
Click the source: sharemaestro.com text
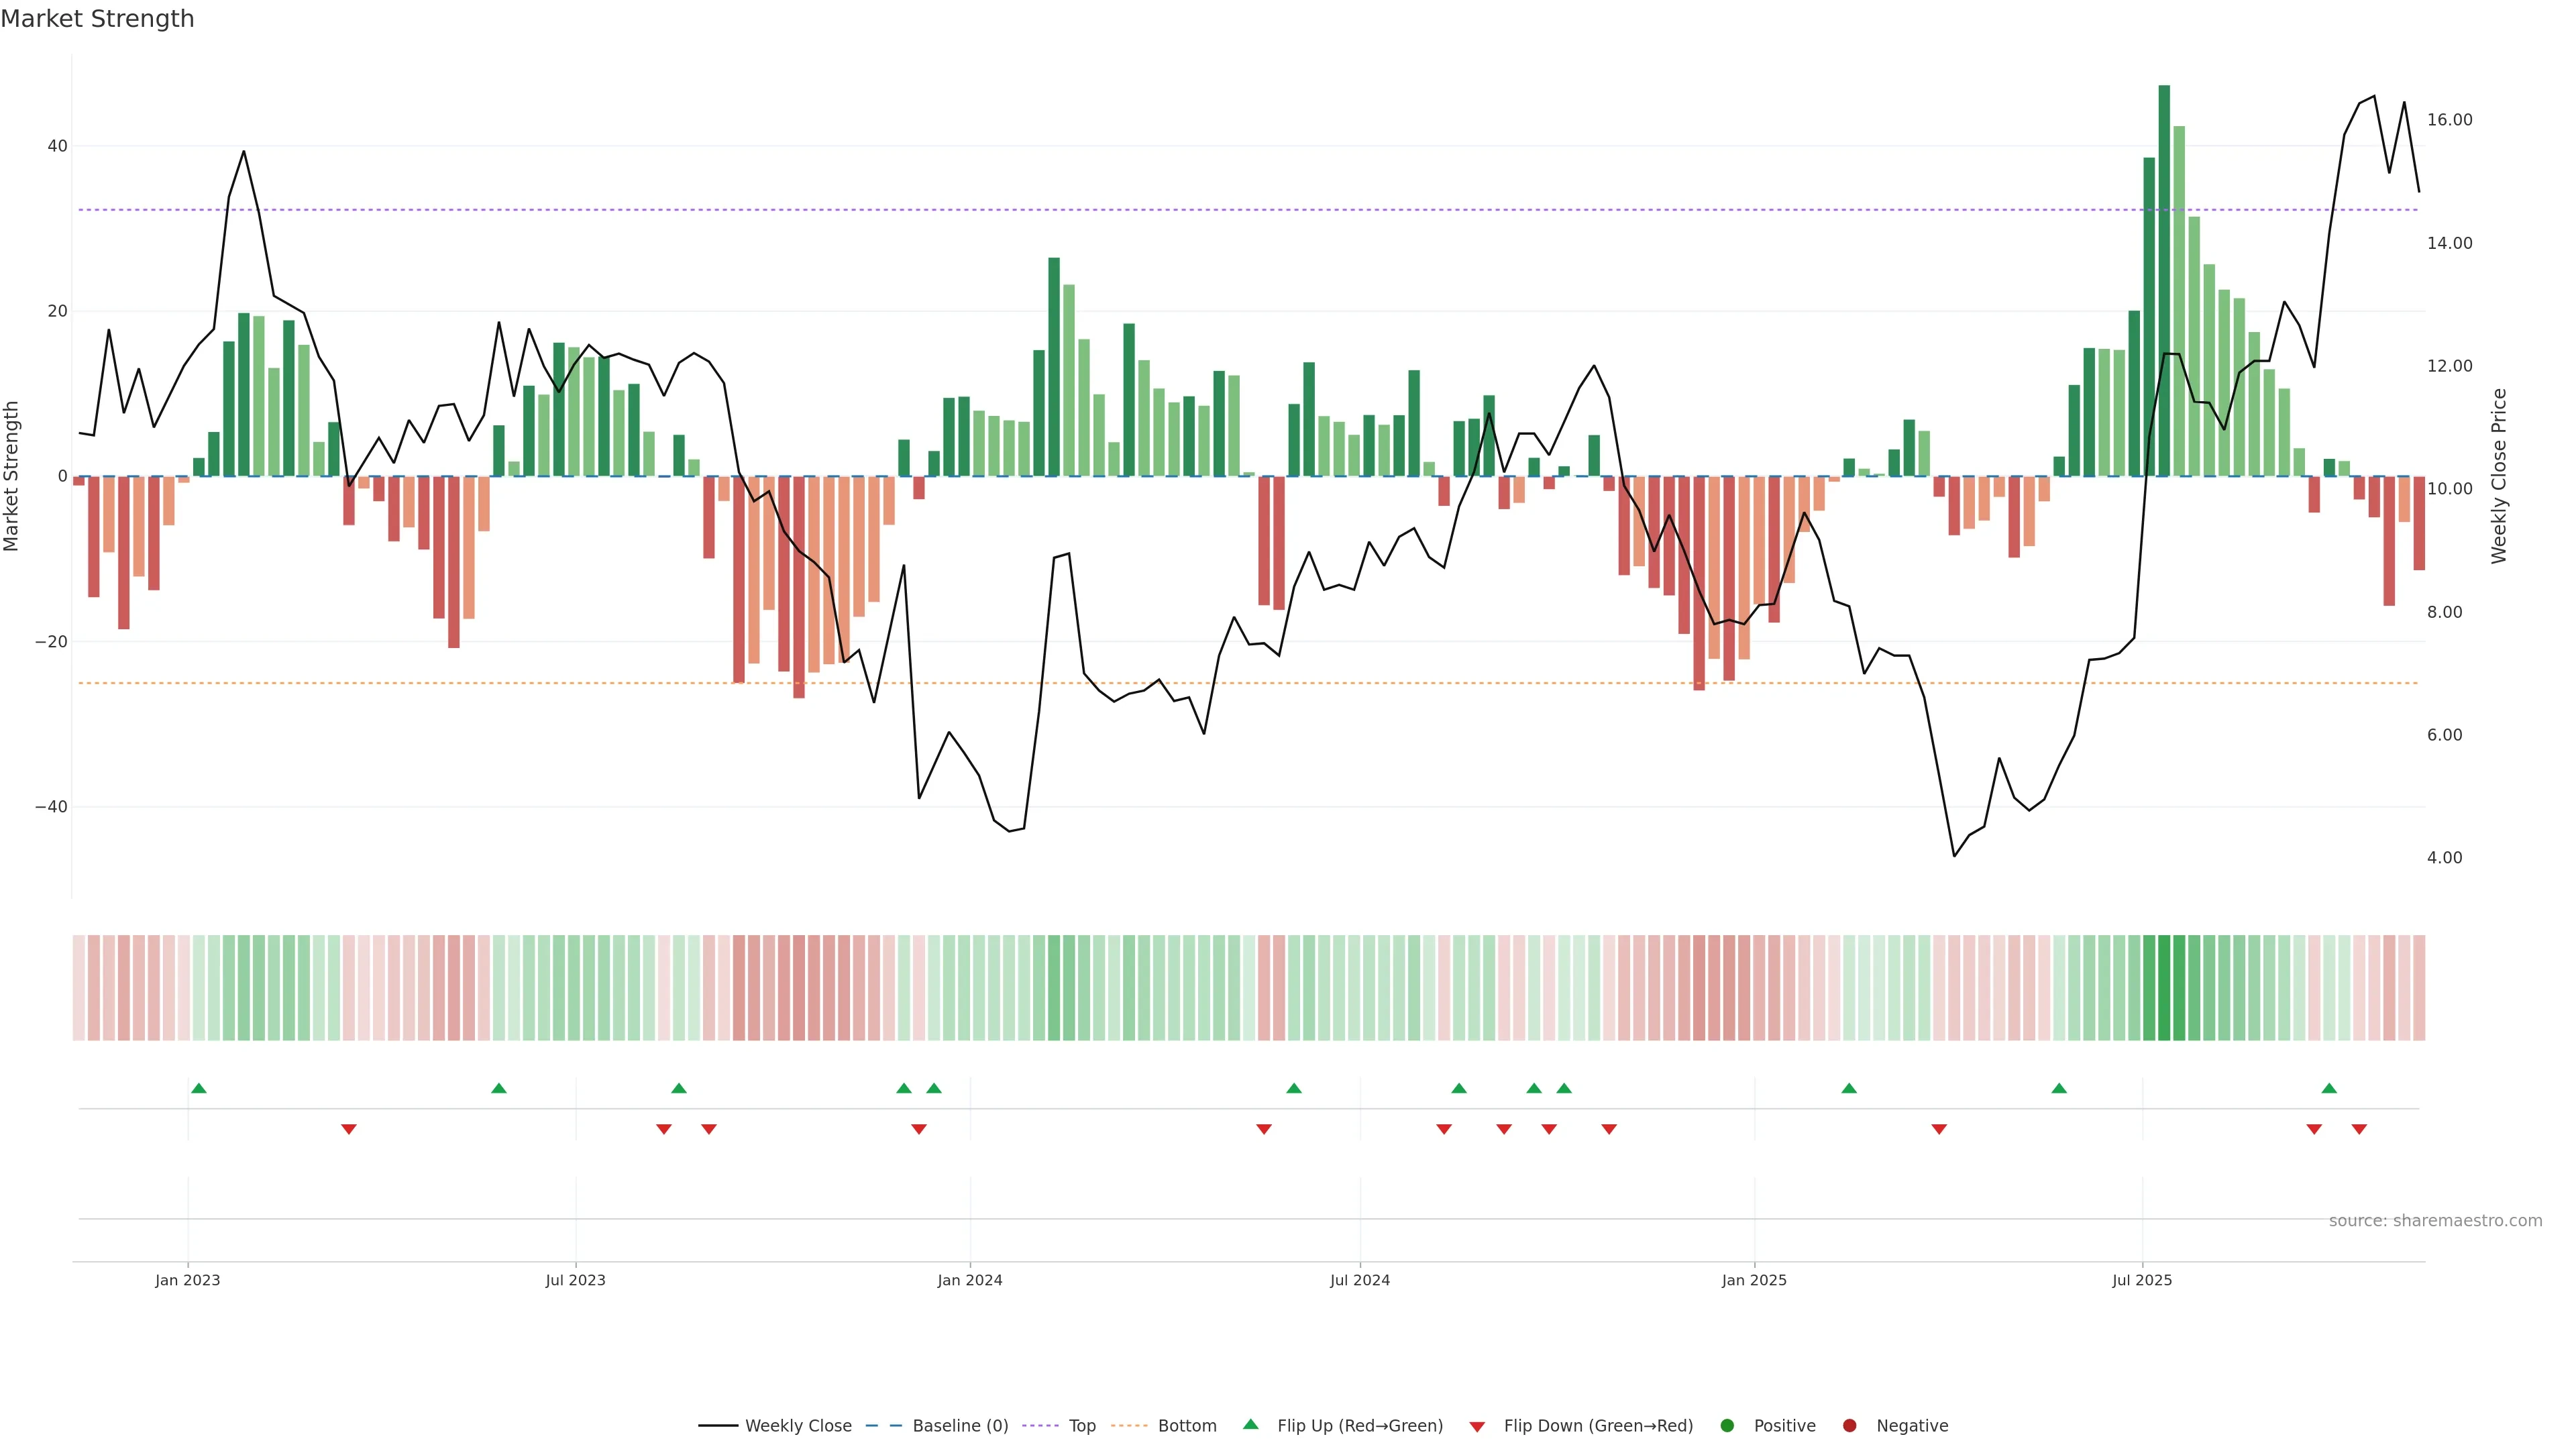click(2435, 1220)
